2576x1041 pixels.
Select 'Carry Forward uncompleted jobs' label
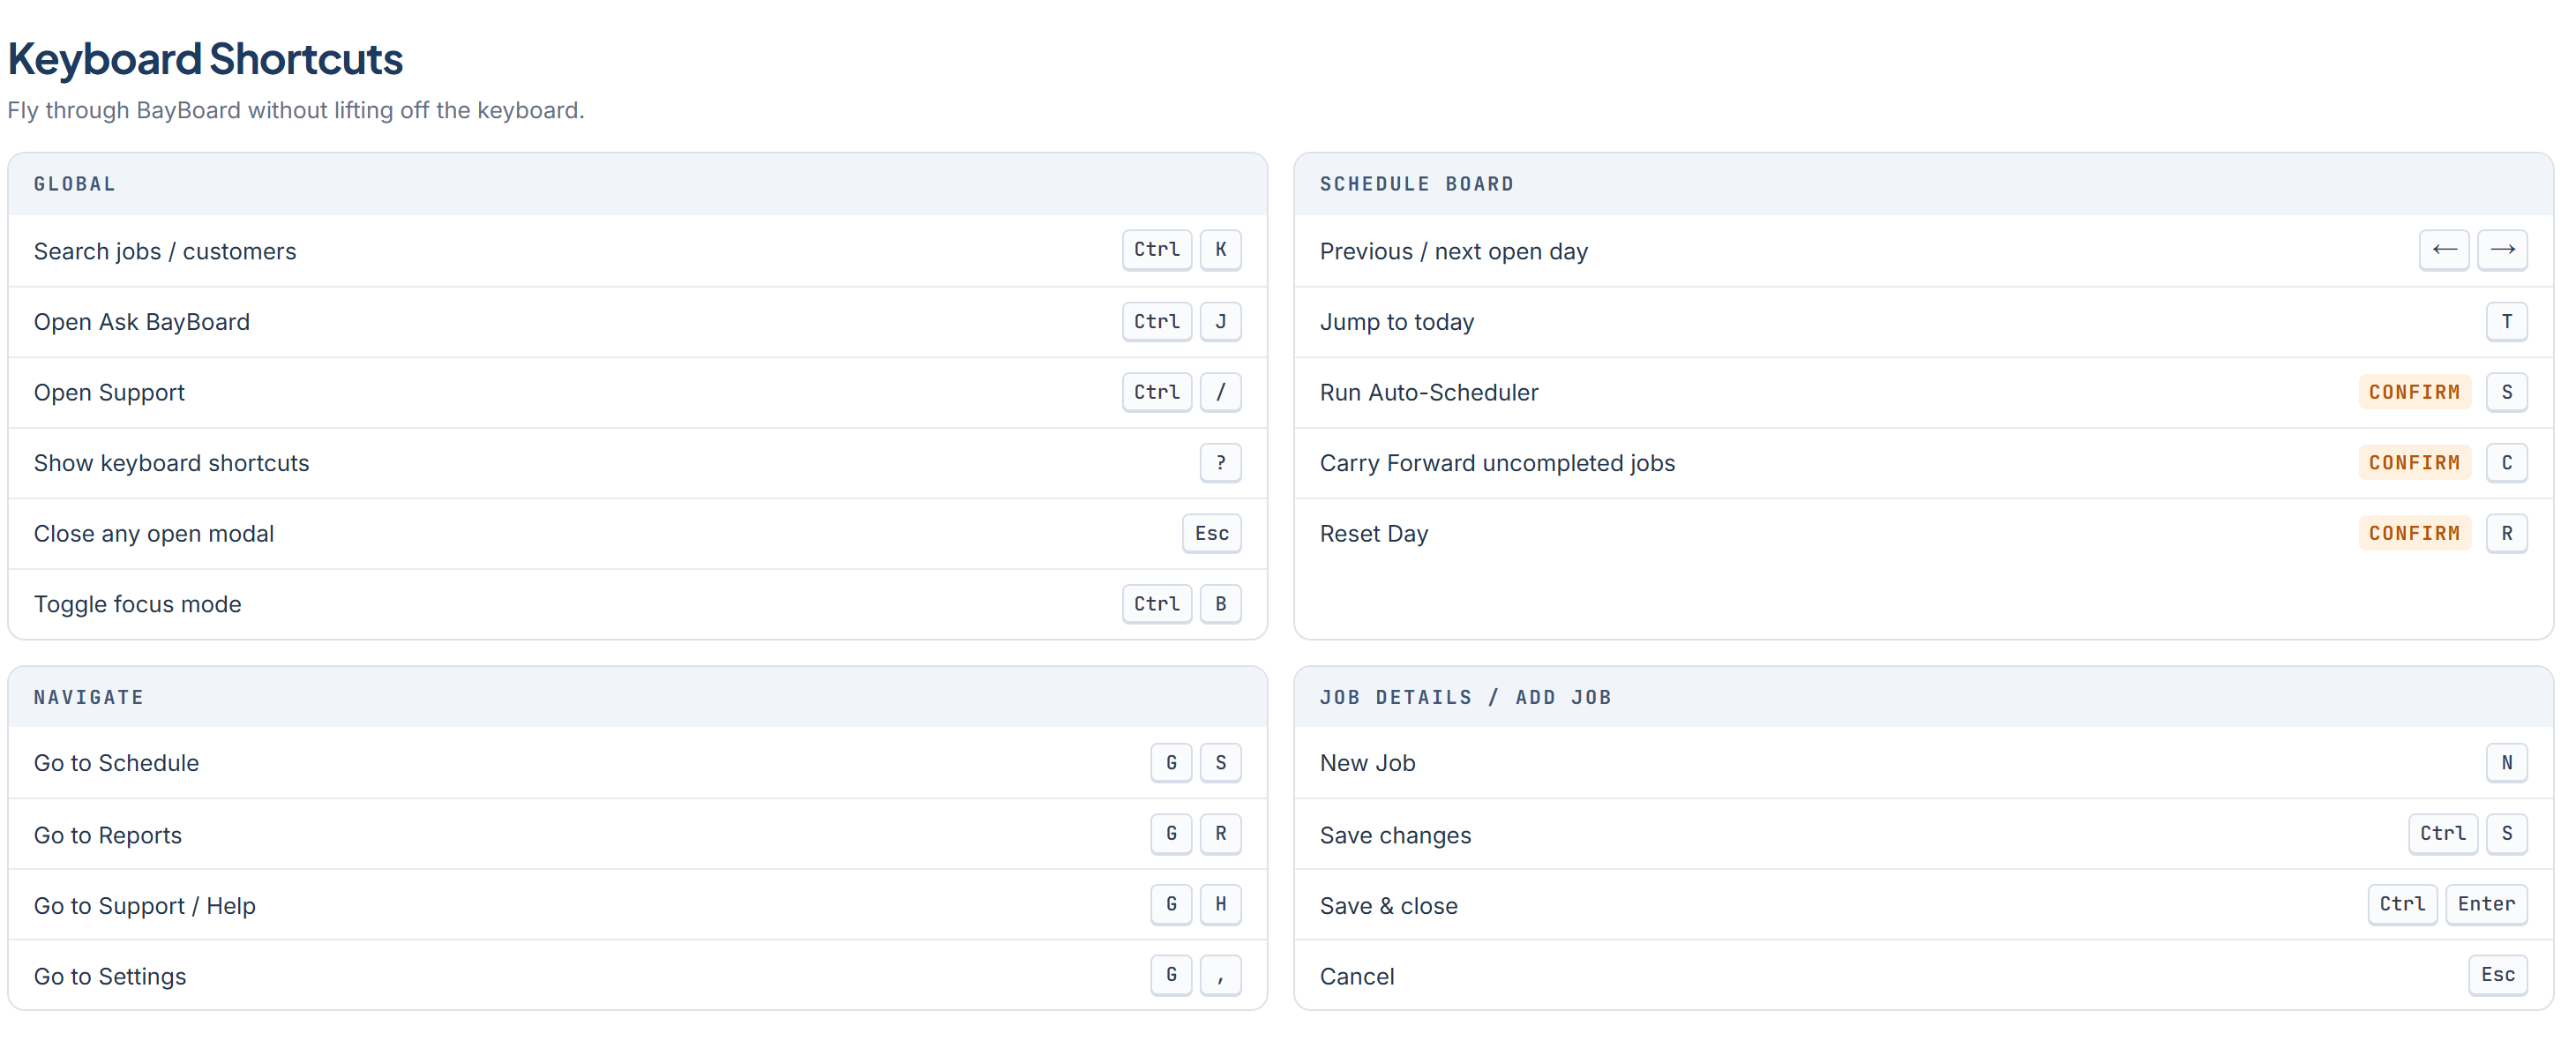point(1497,463)
